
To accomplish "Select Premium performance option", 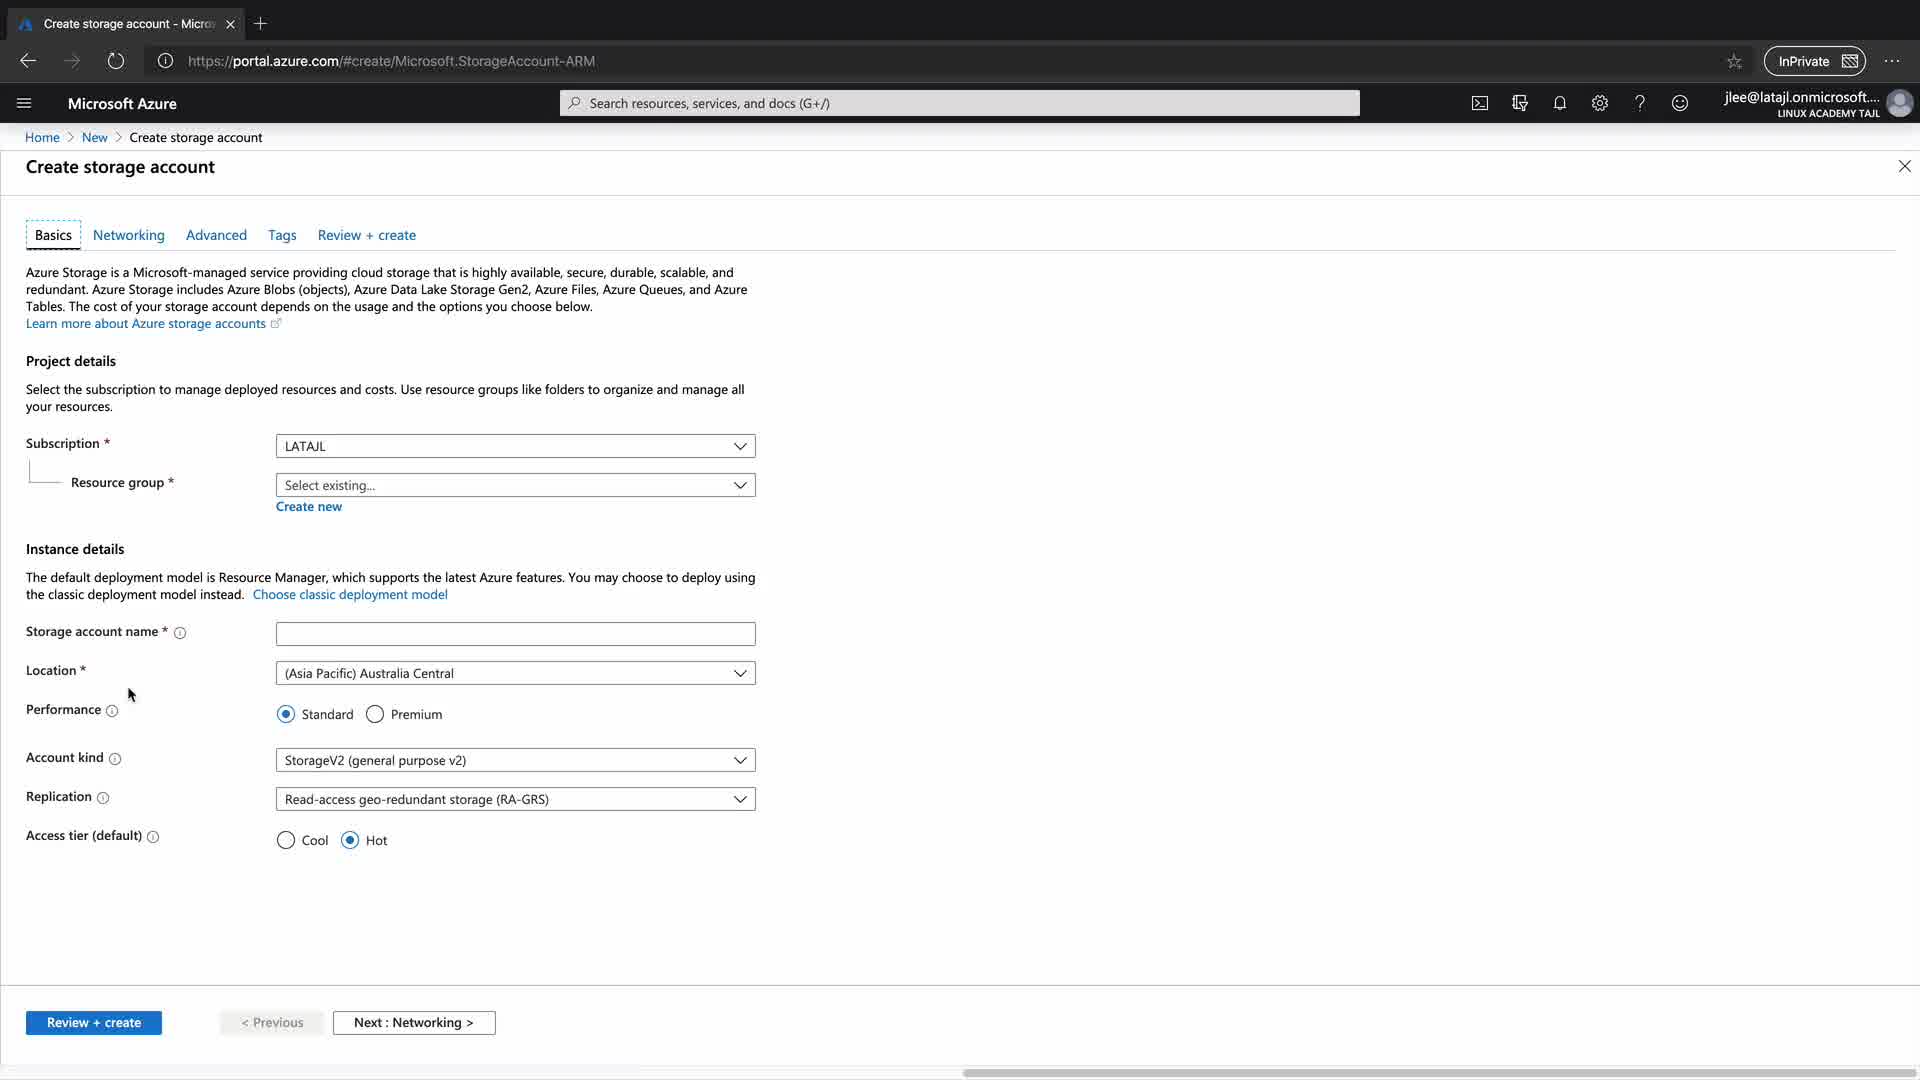I will (375, 714).
